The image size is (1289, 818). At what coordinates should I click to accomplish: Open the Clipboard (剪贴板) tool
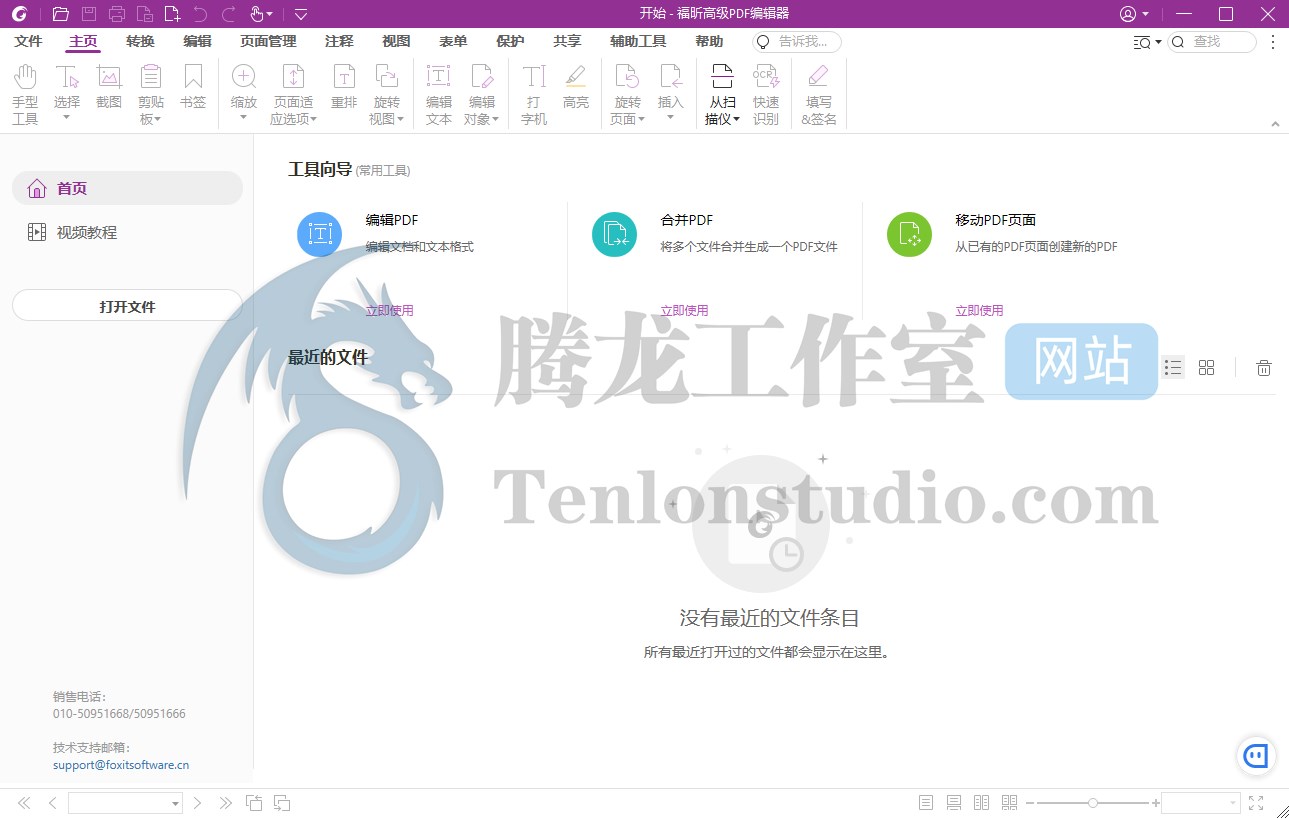pyautogui.click(x=151, y=95)
